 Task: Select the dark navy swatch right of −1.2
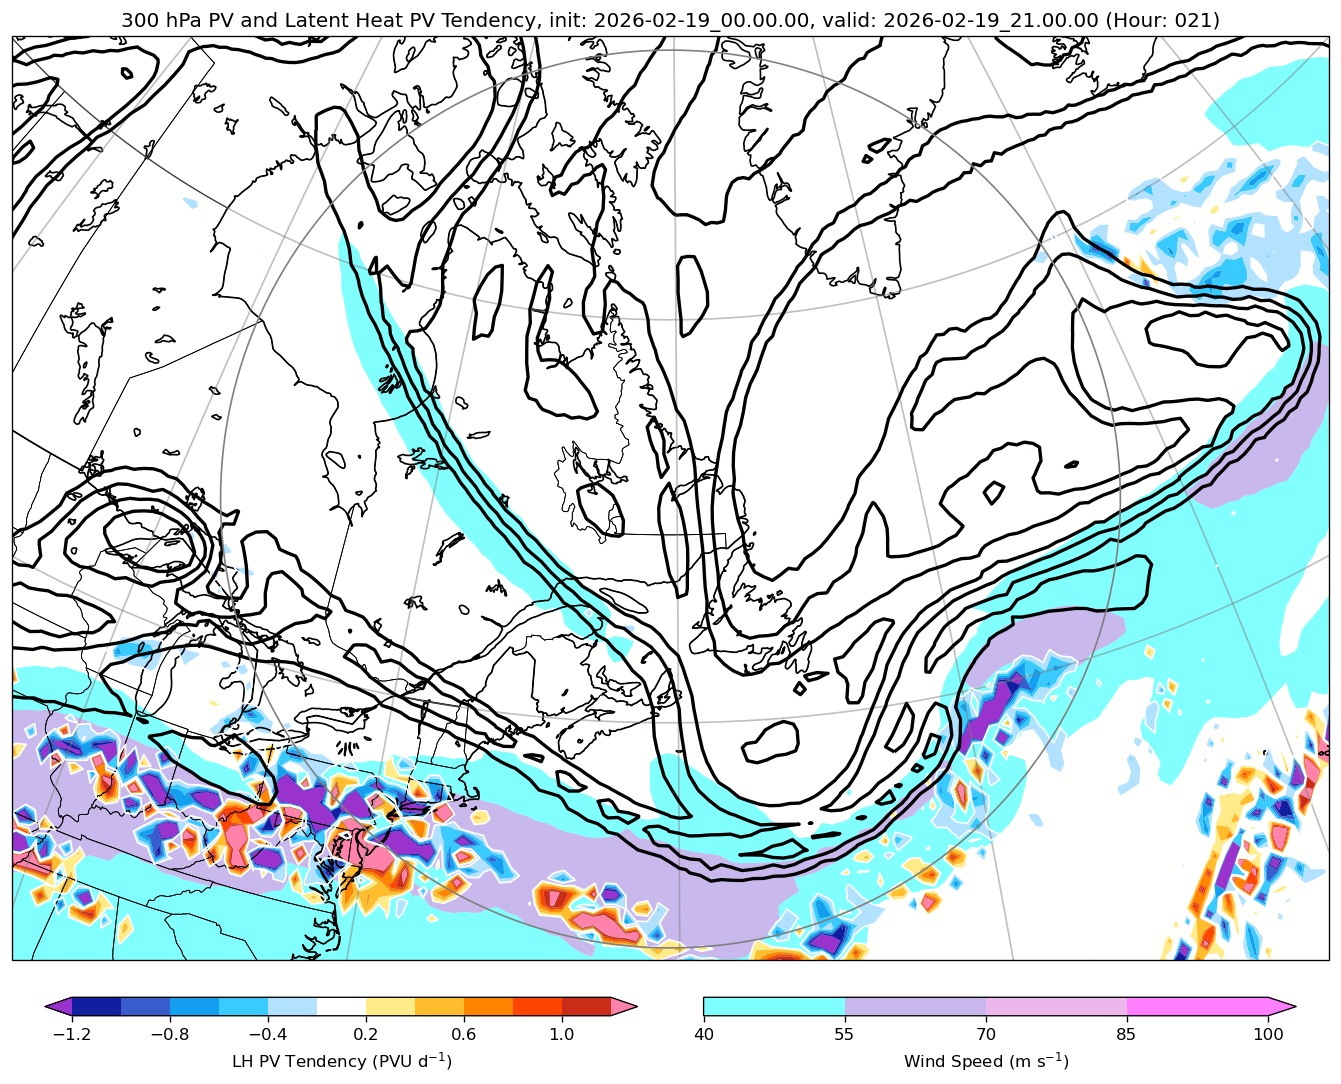pyautogui.click(x=96, y=1006)
